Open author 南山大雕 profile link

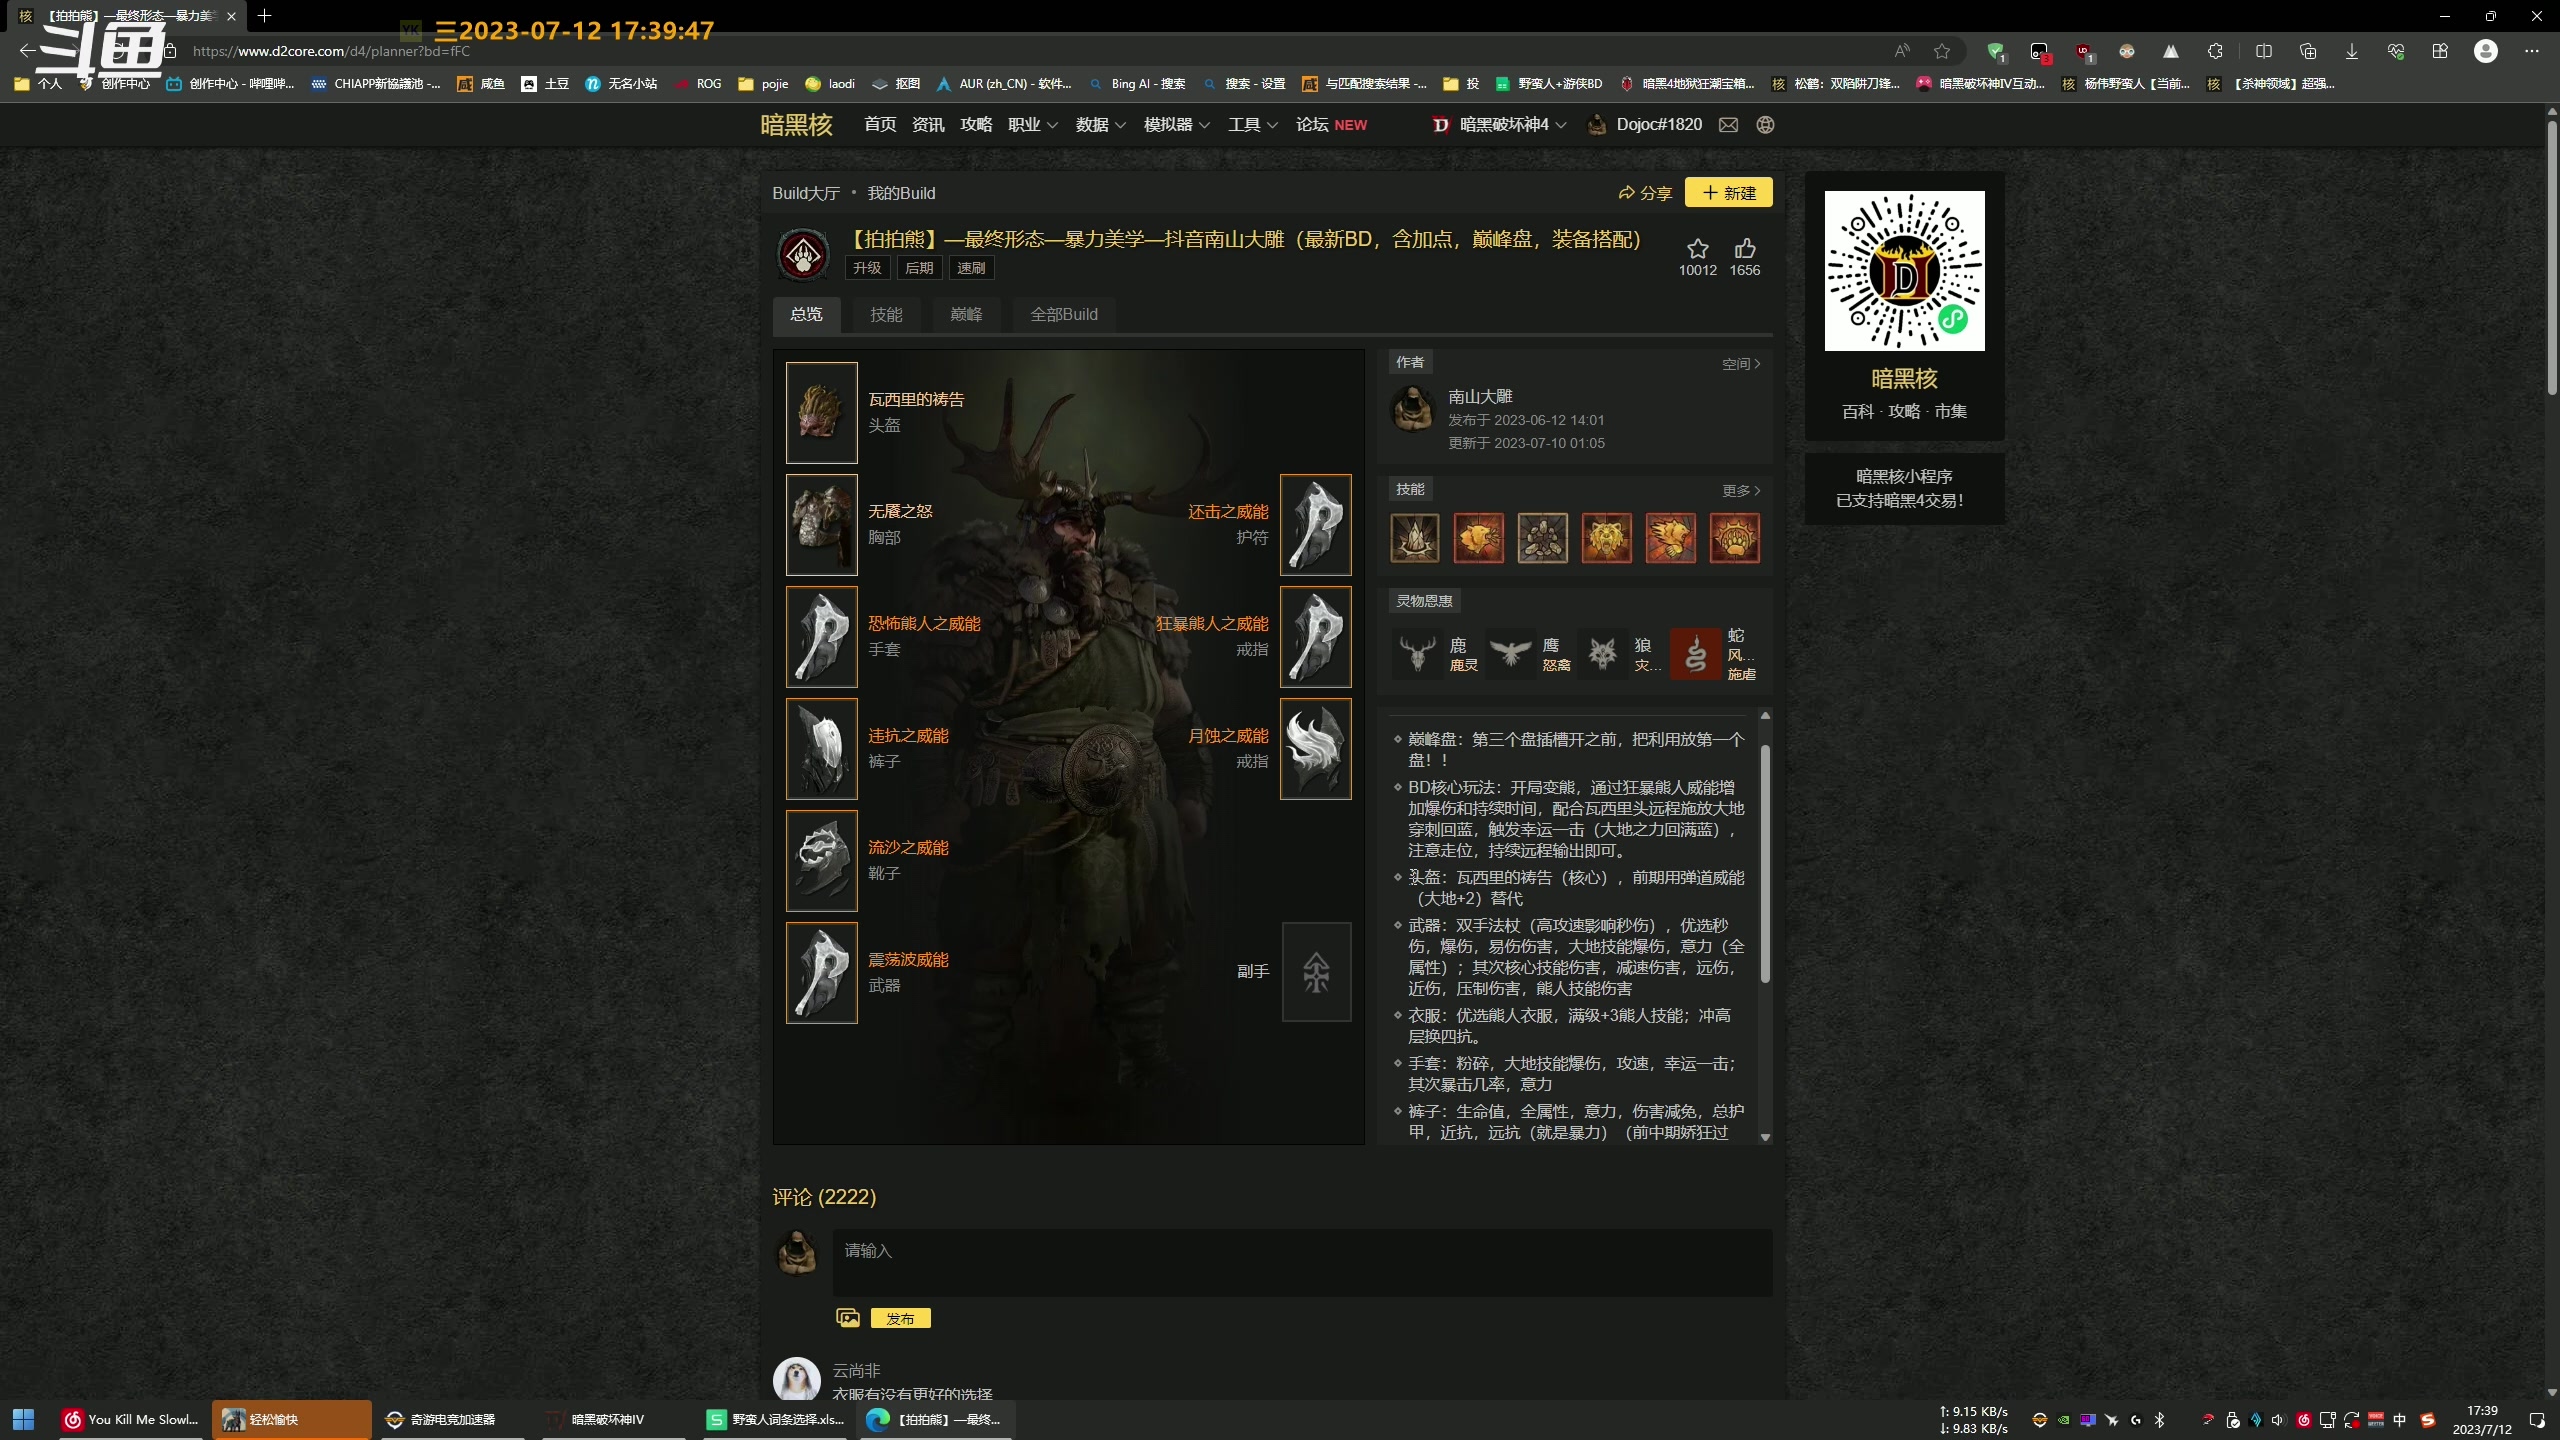pos(1480,397)
